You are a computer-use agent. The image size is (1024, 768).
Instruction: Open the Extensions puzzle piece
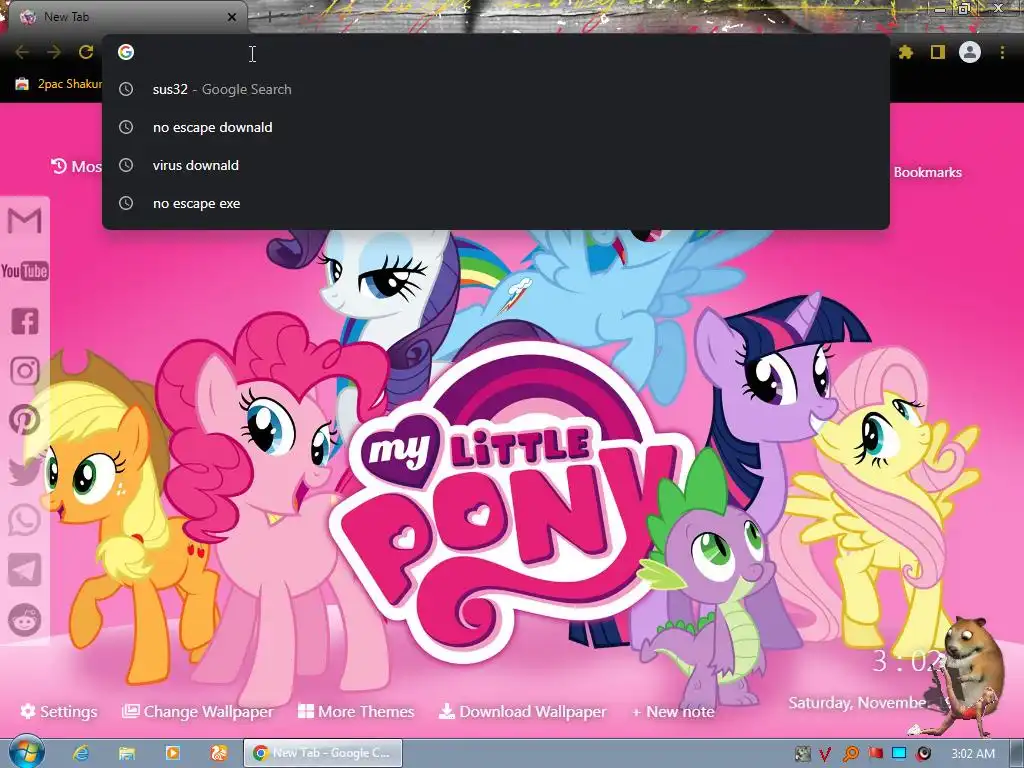pos(906,52)
